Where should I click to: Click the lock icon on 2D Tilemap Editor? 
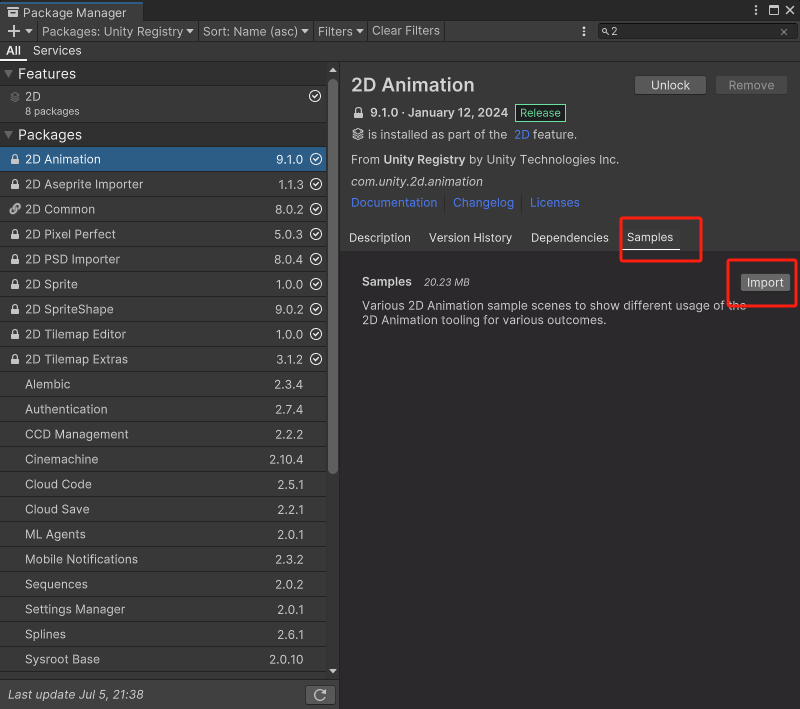(15, 334)
